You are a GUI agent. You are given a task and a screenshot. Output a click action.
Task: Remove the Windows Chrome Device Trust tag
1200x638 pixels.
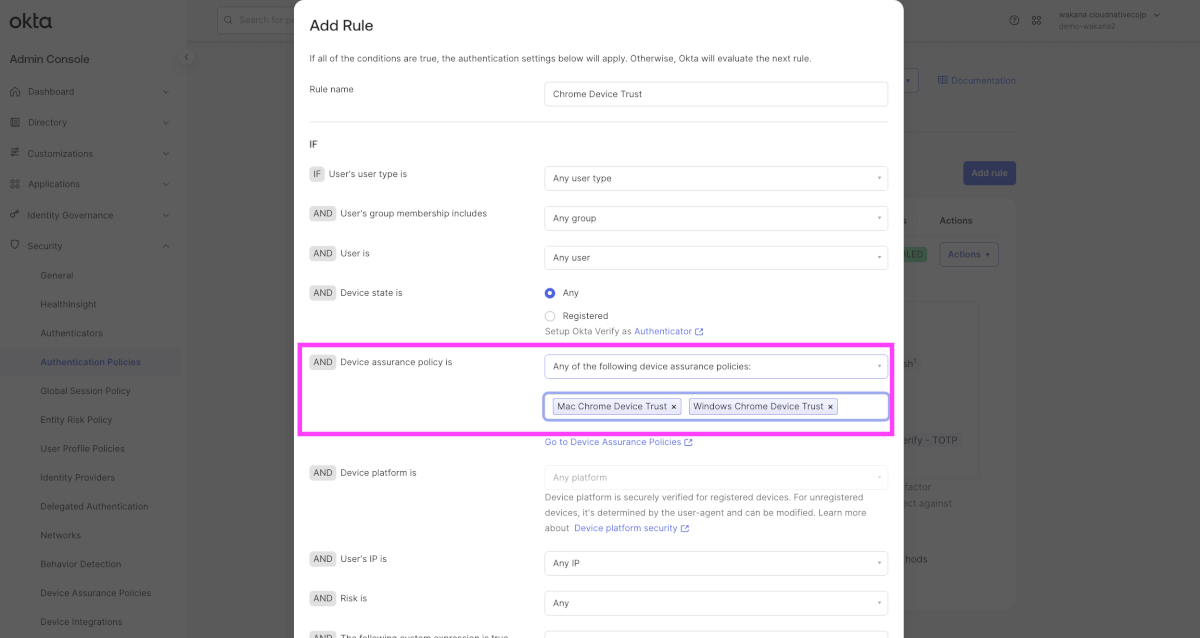tap(830, 407)
